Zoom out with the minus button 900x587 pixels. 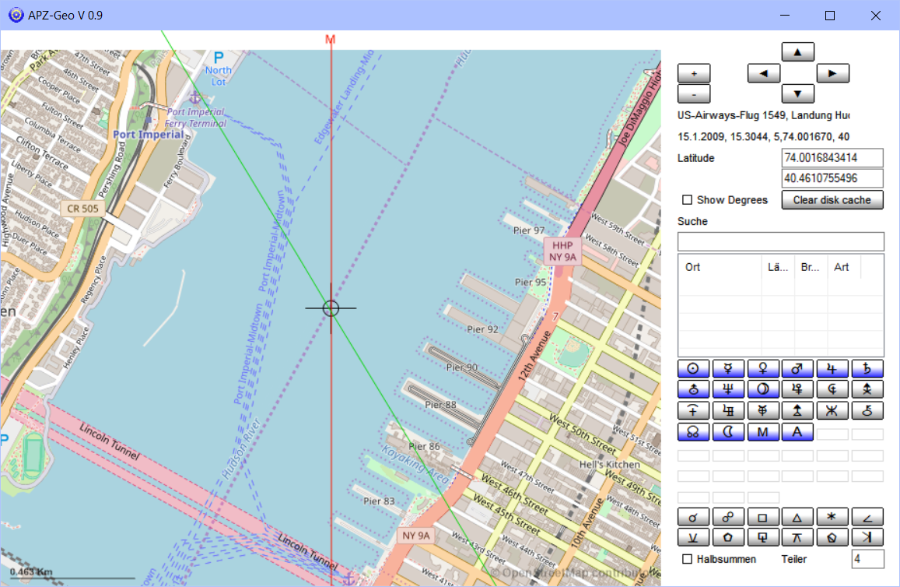click(x=694, y=94)
